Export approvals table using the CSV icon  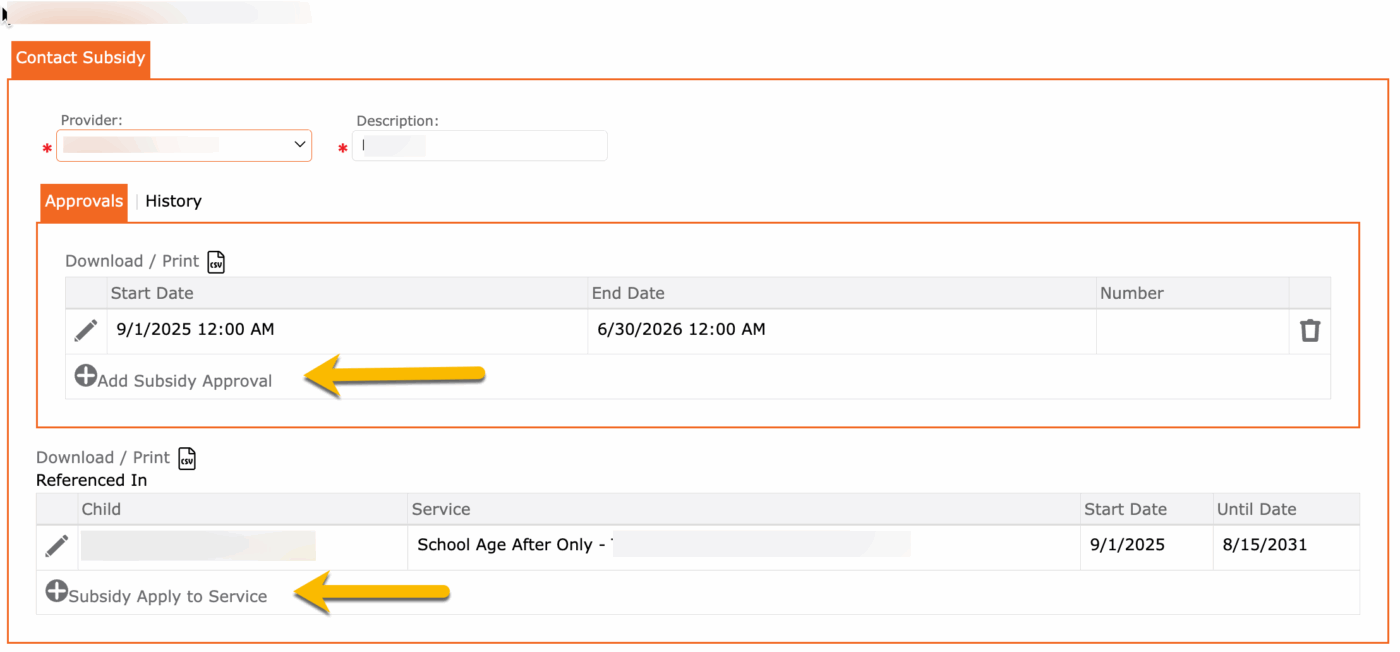point(216,262)
